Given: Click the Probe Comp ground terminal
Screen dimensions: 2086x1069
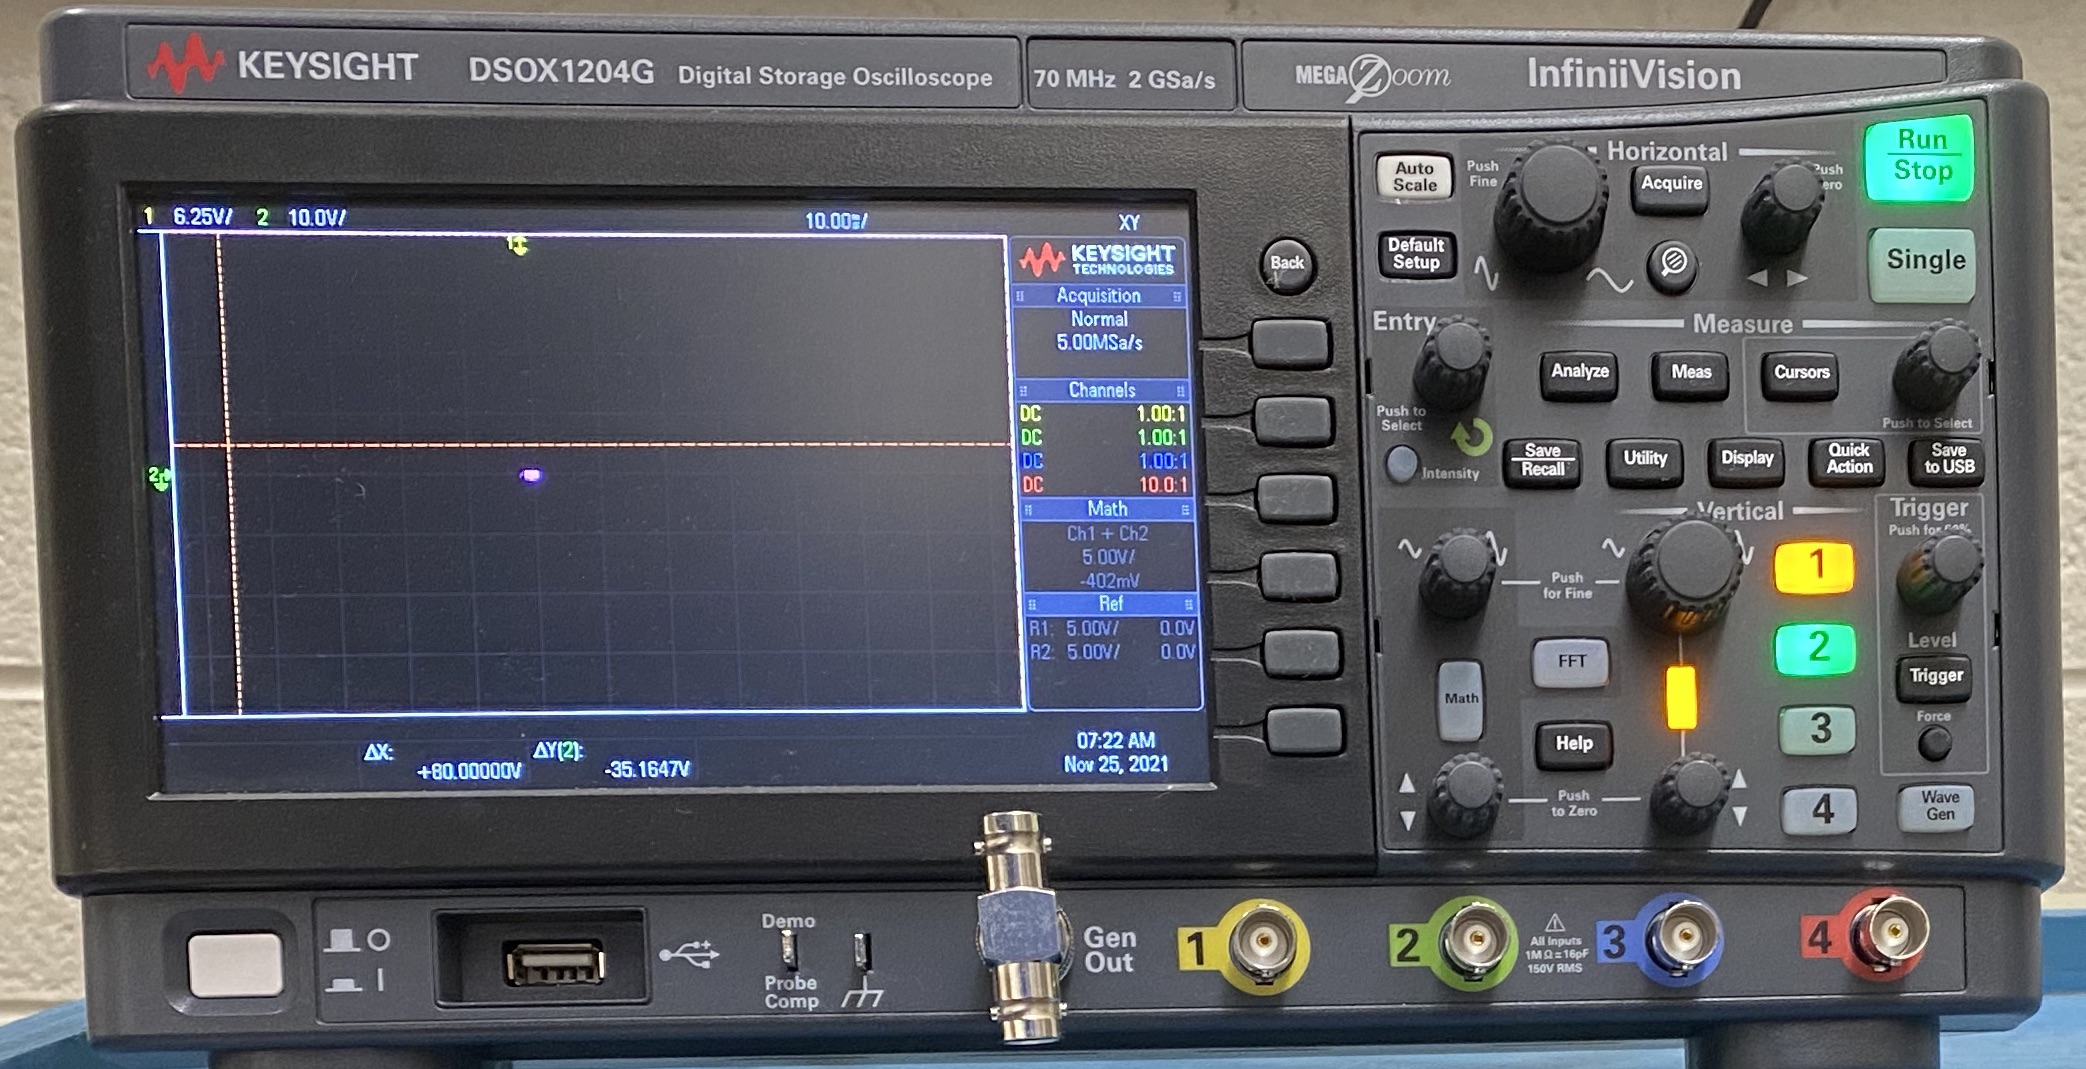Looking at the screenshot, I should tap(862, 952).
